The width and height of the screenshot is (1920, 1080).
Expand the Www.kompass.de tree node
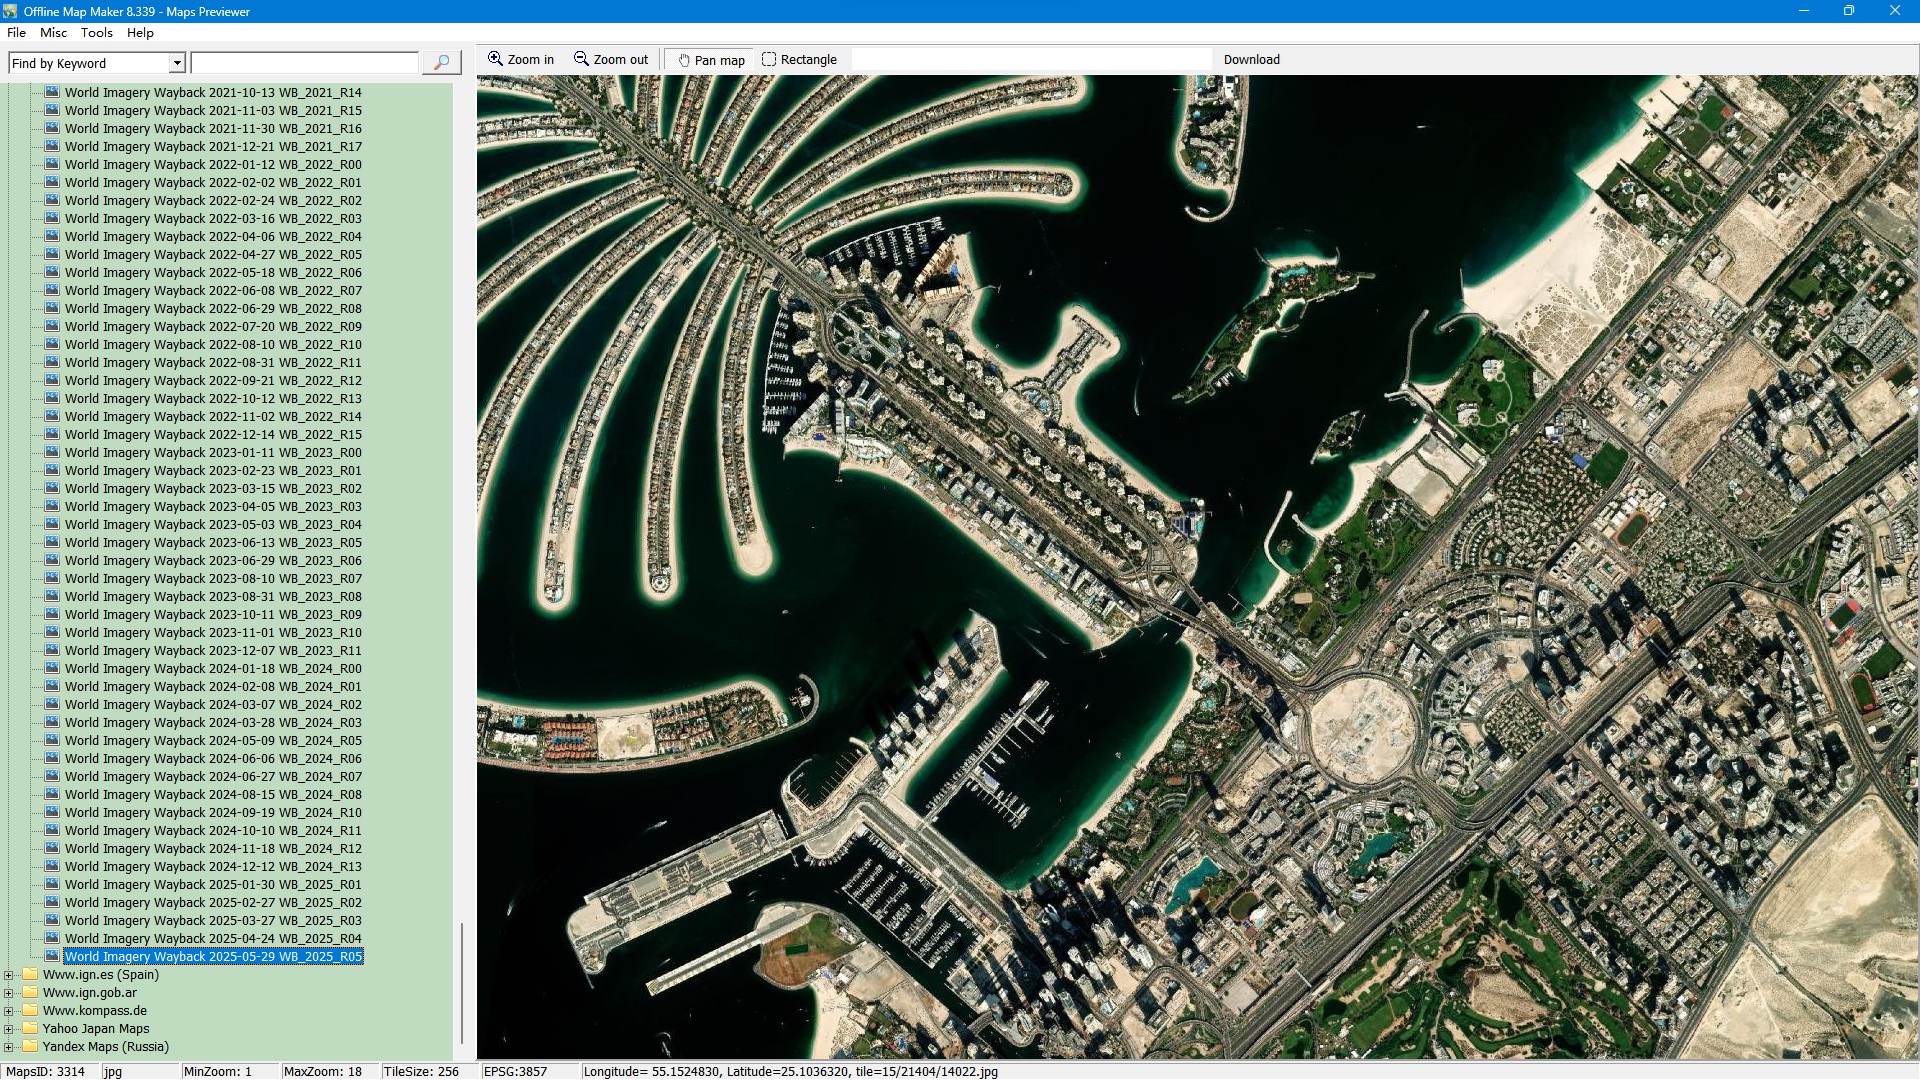[x=9, y=1011]
